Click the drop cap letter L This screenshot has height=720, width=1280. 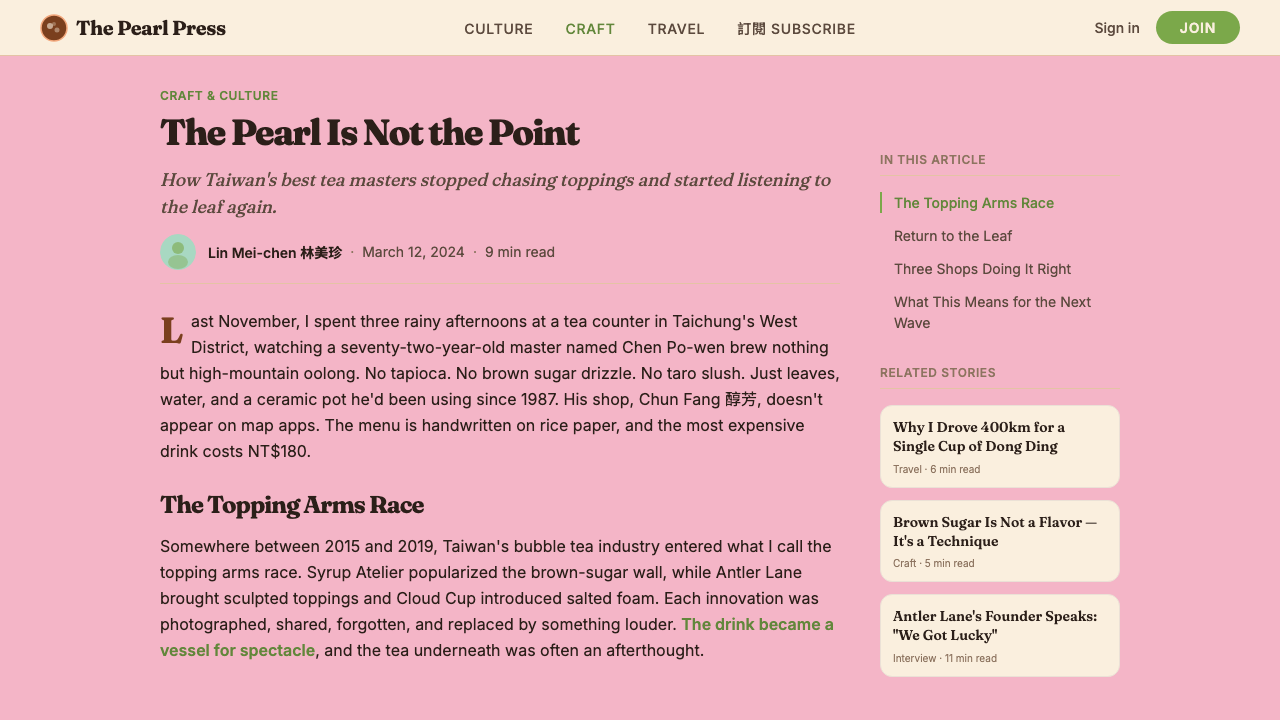[x=172, y=331]
